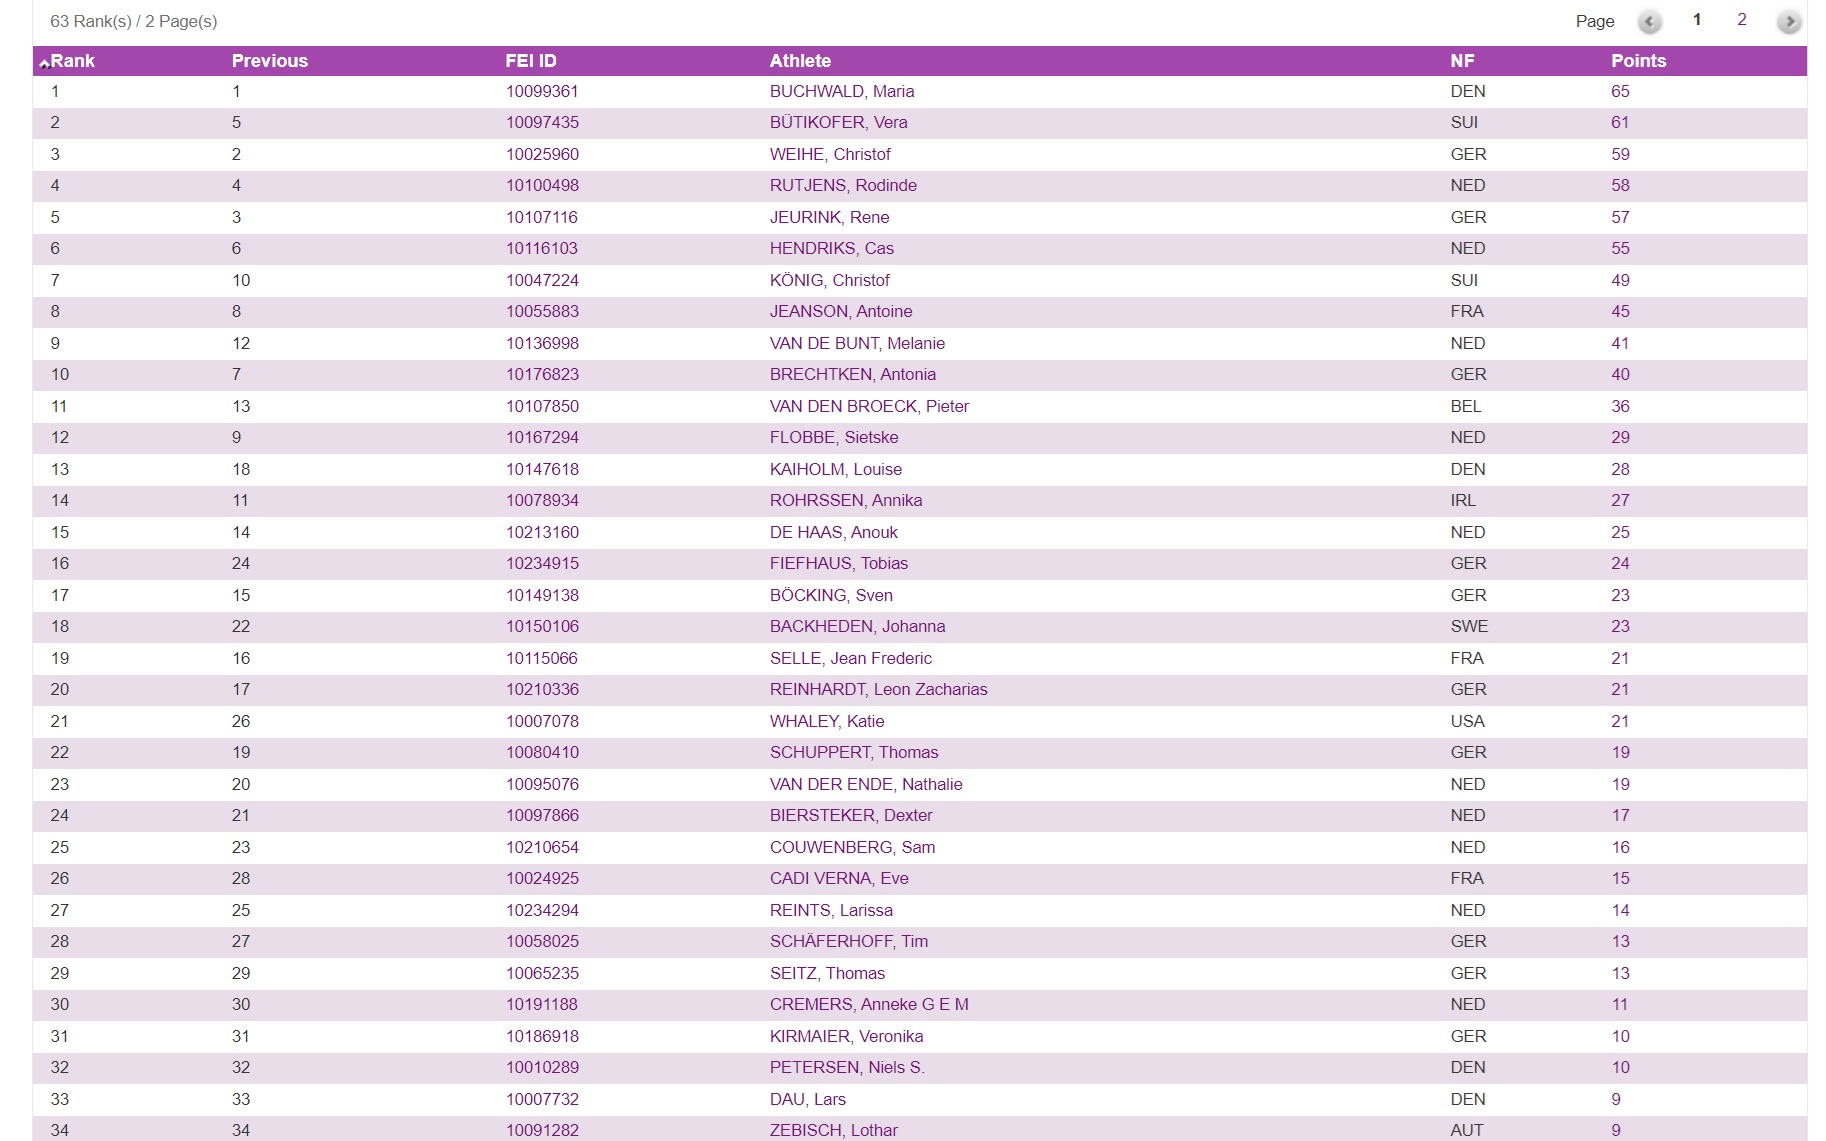Open athlete WHALEY, Katie
The image size is (1826, 1141).
point(827,721)
